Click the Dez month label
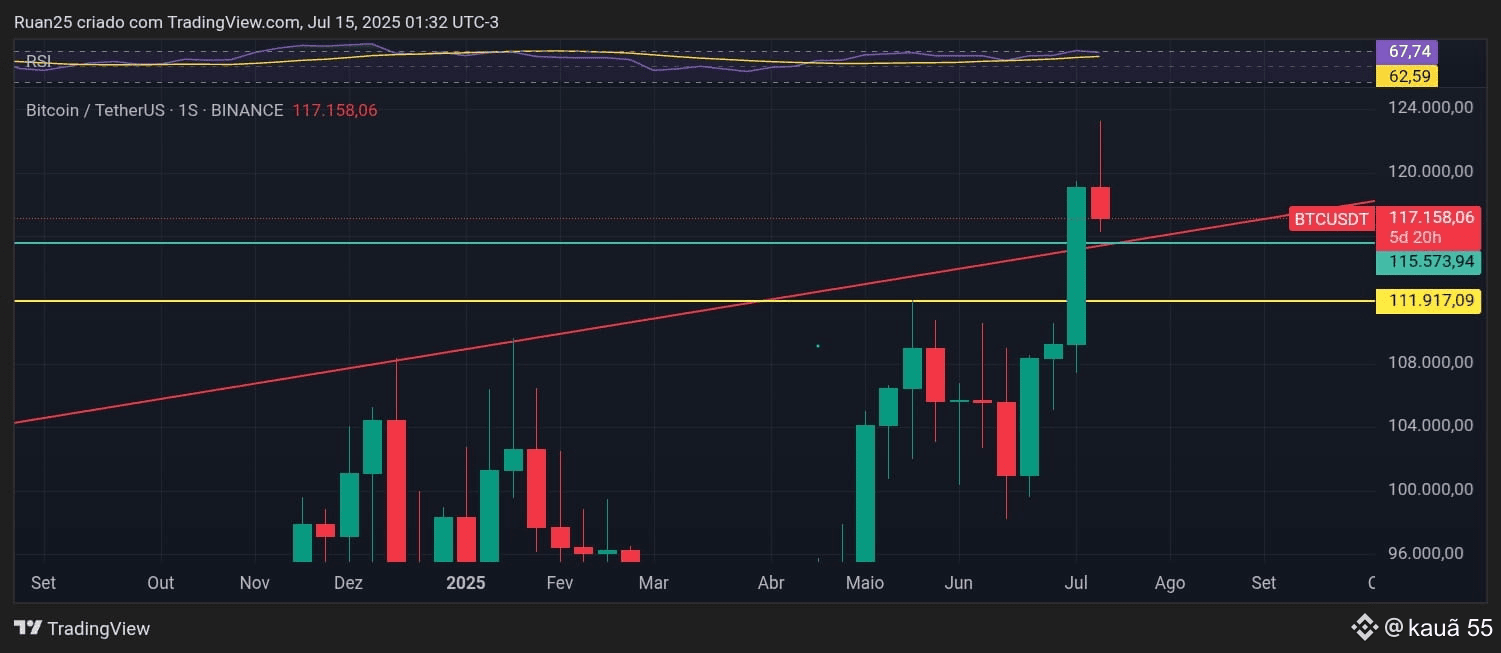The height and width of the screenshot is (653, 1501). point(348,583)
